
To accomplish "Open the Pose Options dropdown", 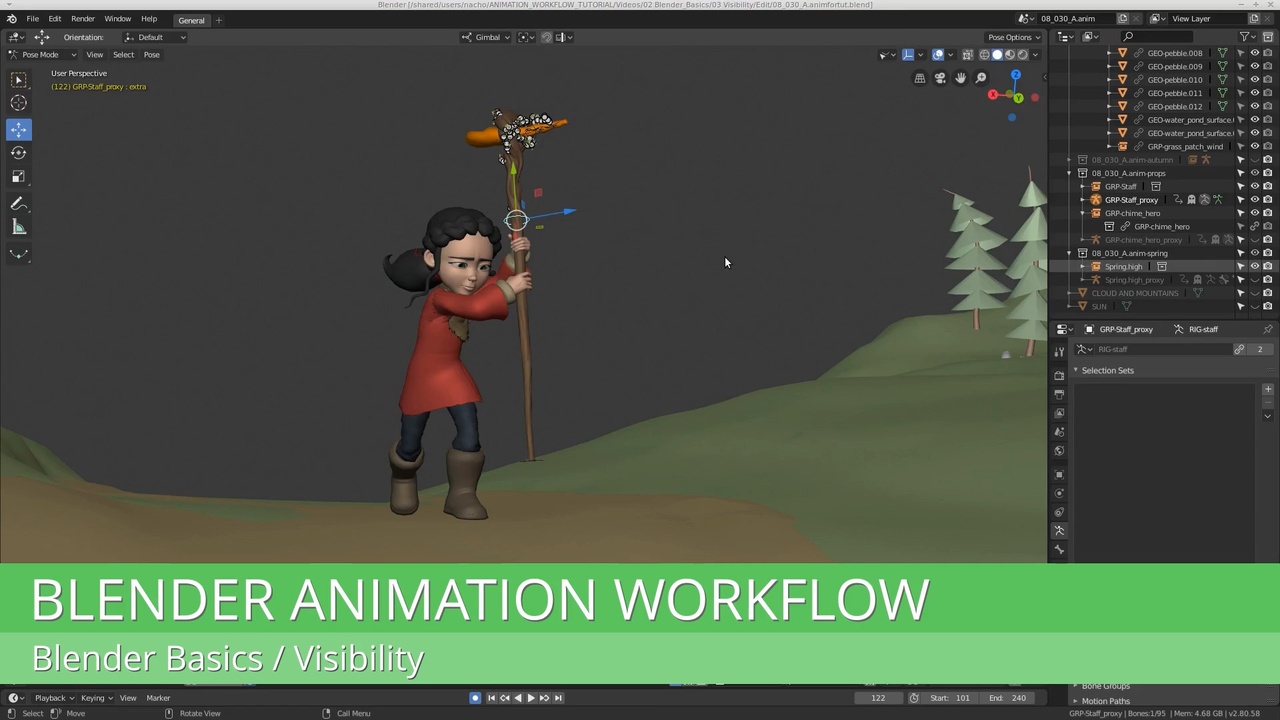I will point(1014,37).
